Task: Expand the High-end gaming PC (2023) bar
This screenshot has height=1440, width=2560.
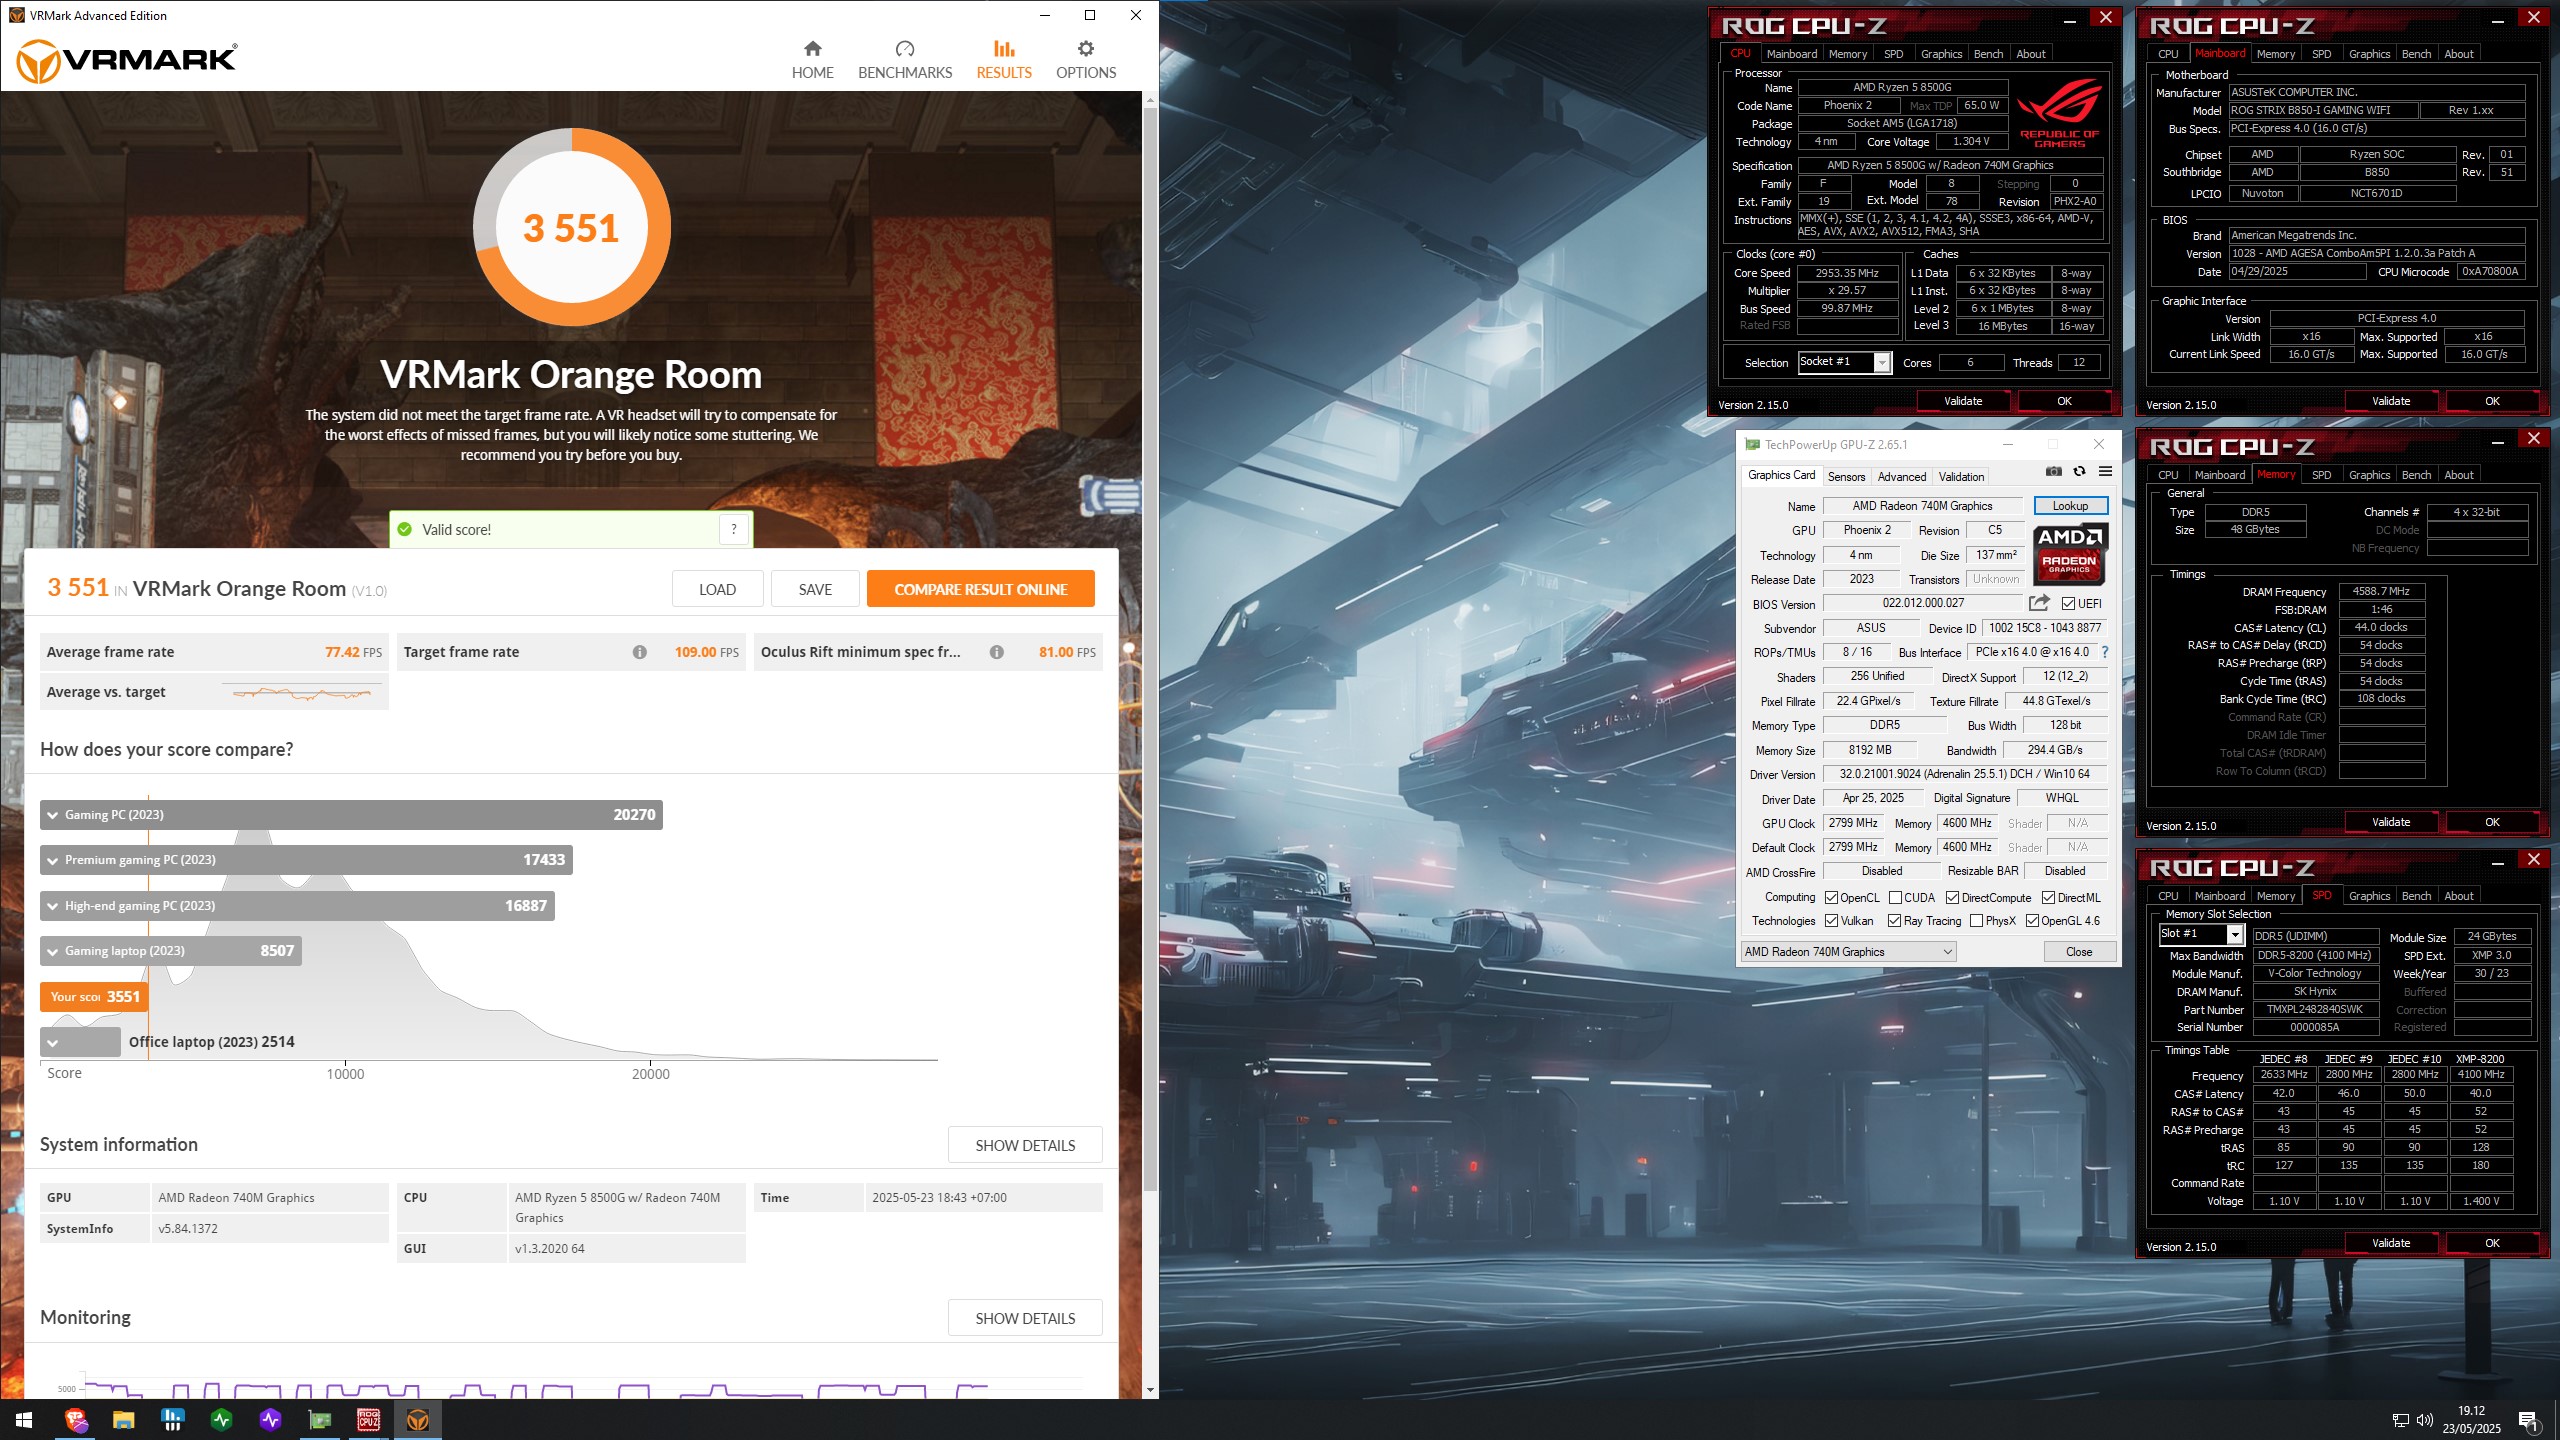Action: click(x=297, y=905)
